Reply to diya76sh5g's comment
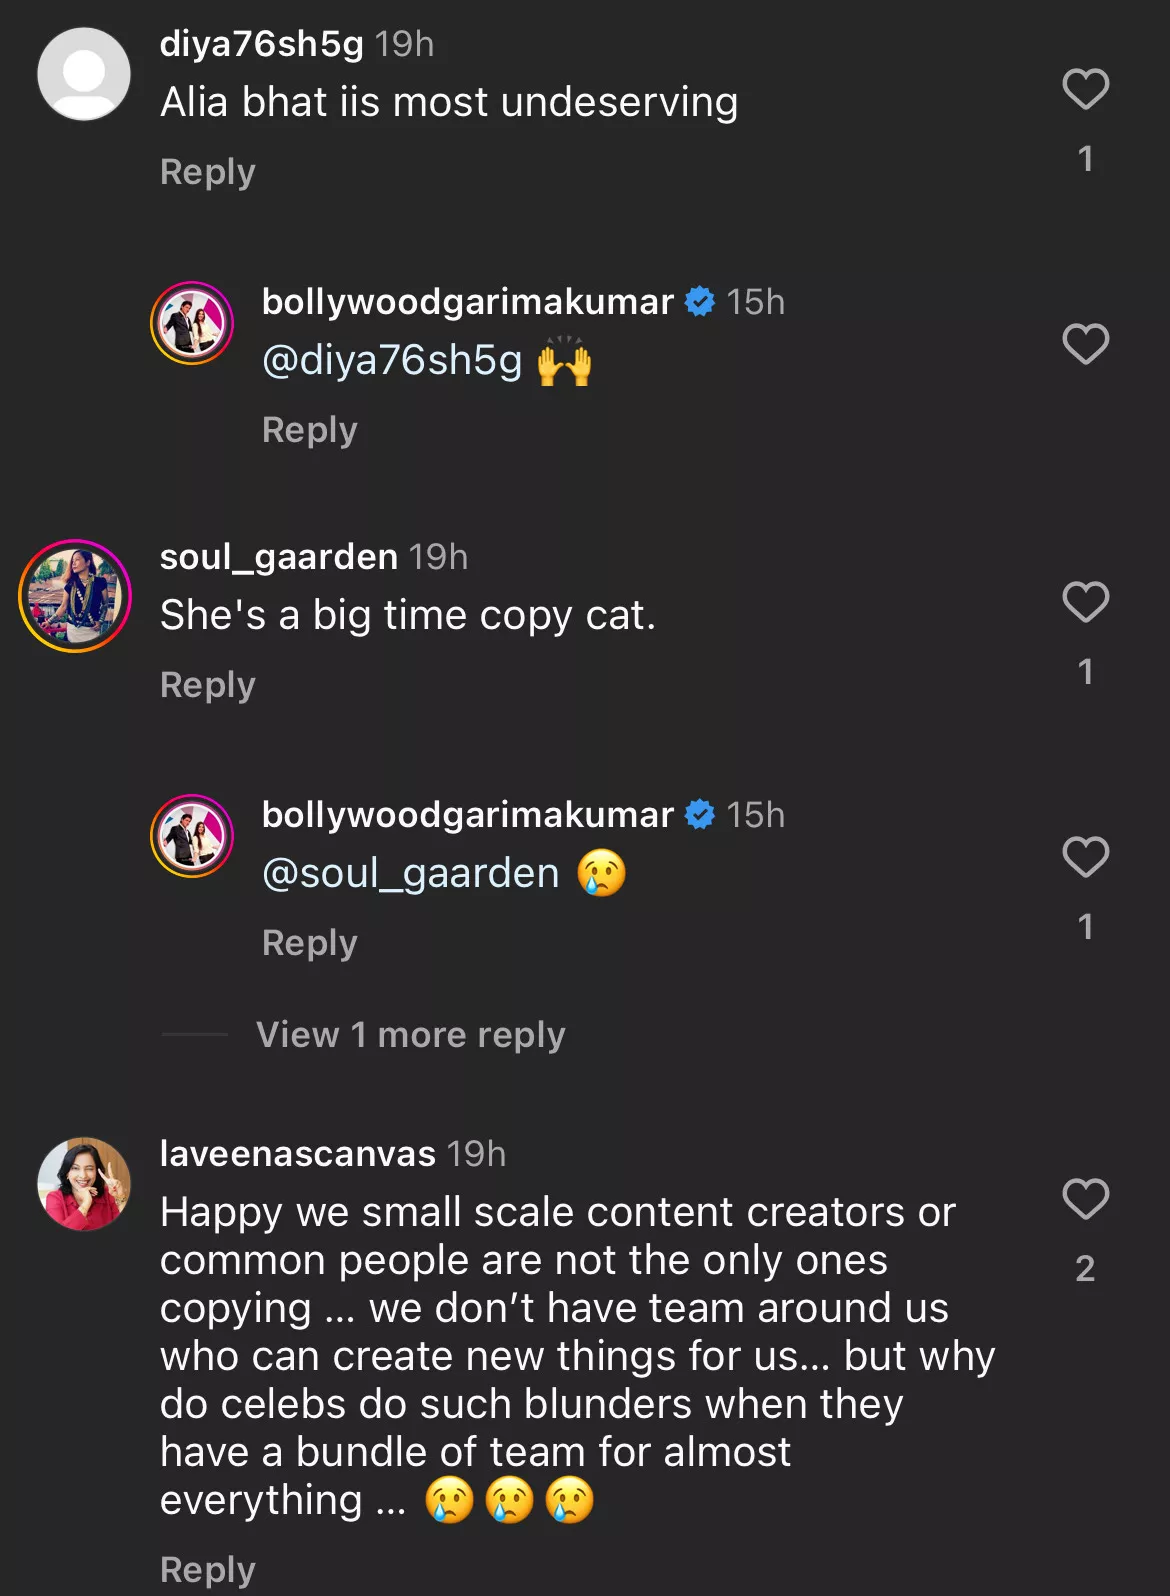The height and width of the screenshot is (1596, 1170). (x=208, y=172)
